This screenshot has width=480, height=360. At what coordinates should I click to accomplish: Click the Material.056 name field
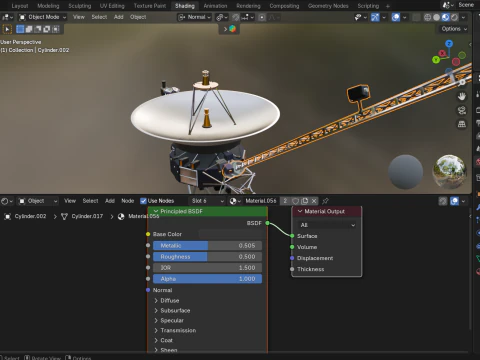click(x=261, y=201)
